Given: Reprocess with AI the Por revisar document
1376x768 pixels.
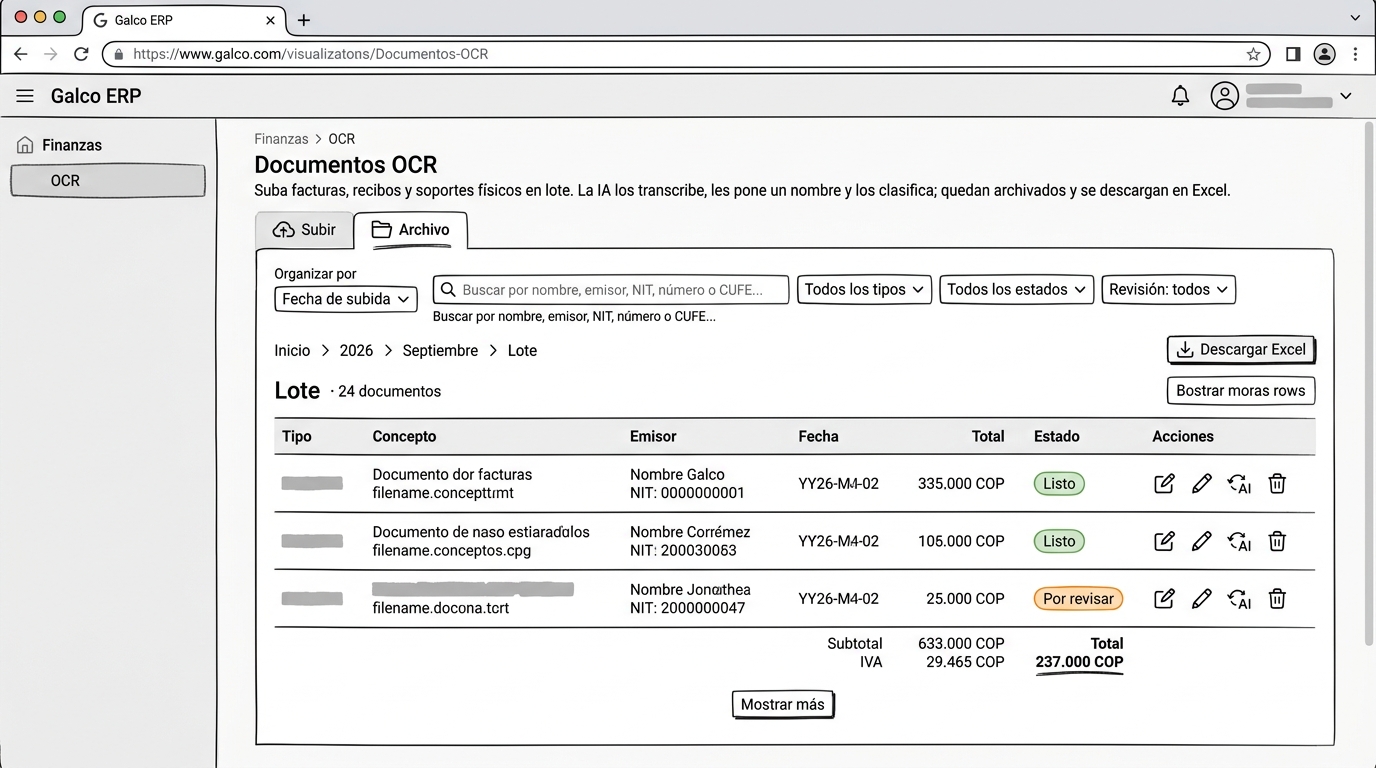Looking at the screenshot, I should click(1239, 599).
